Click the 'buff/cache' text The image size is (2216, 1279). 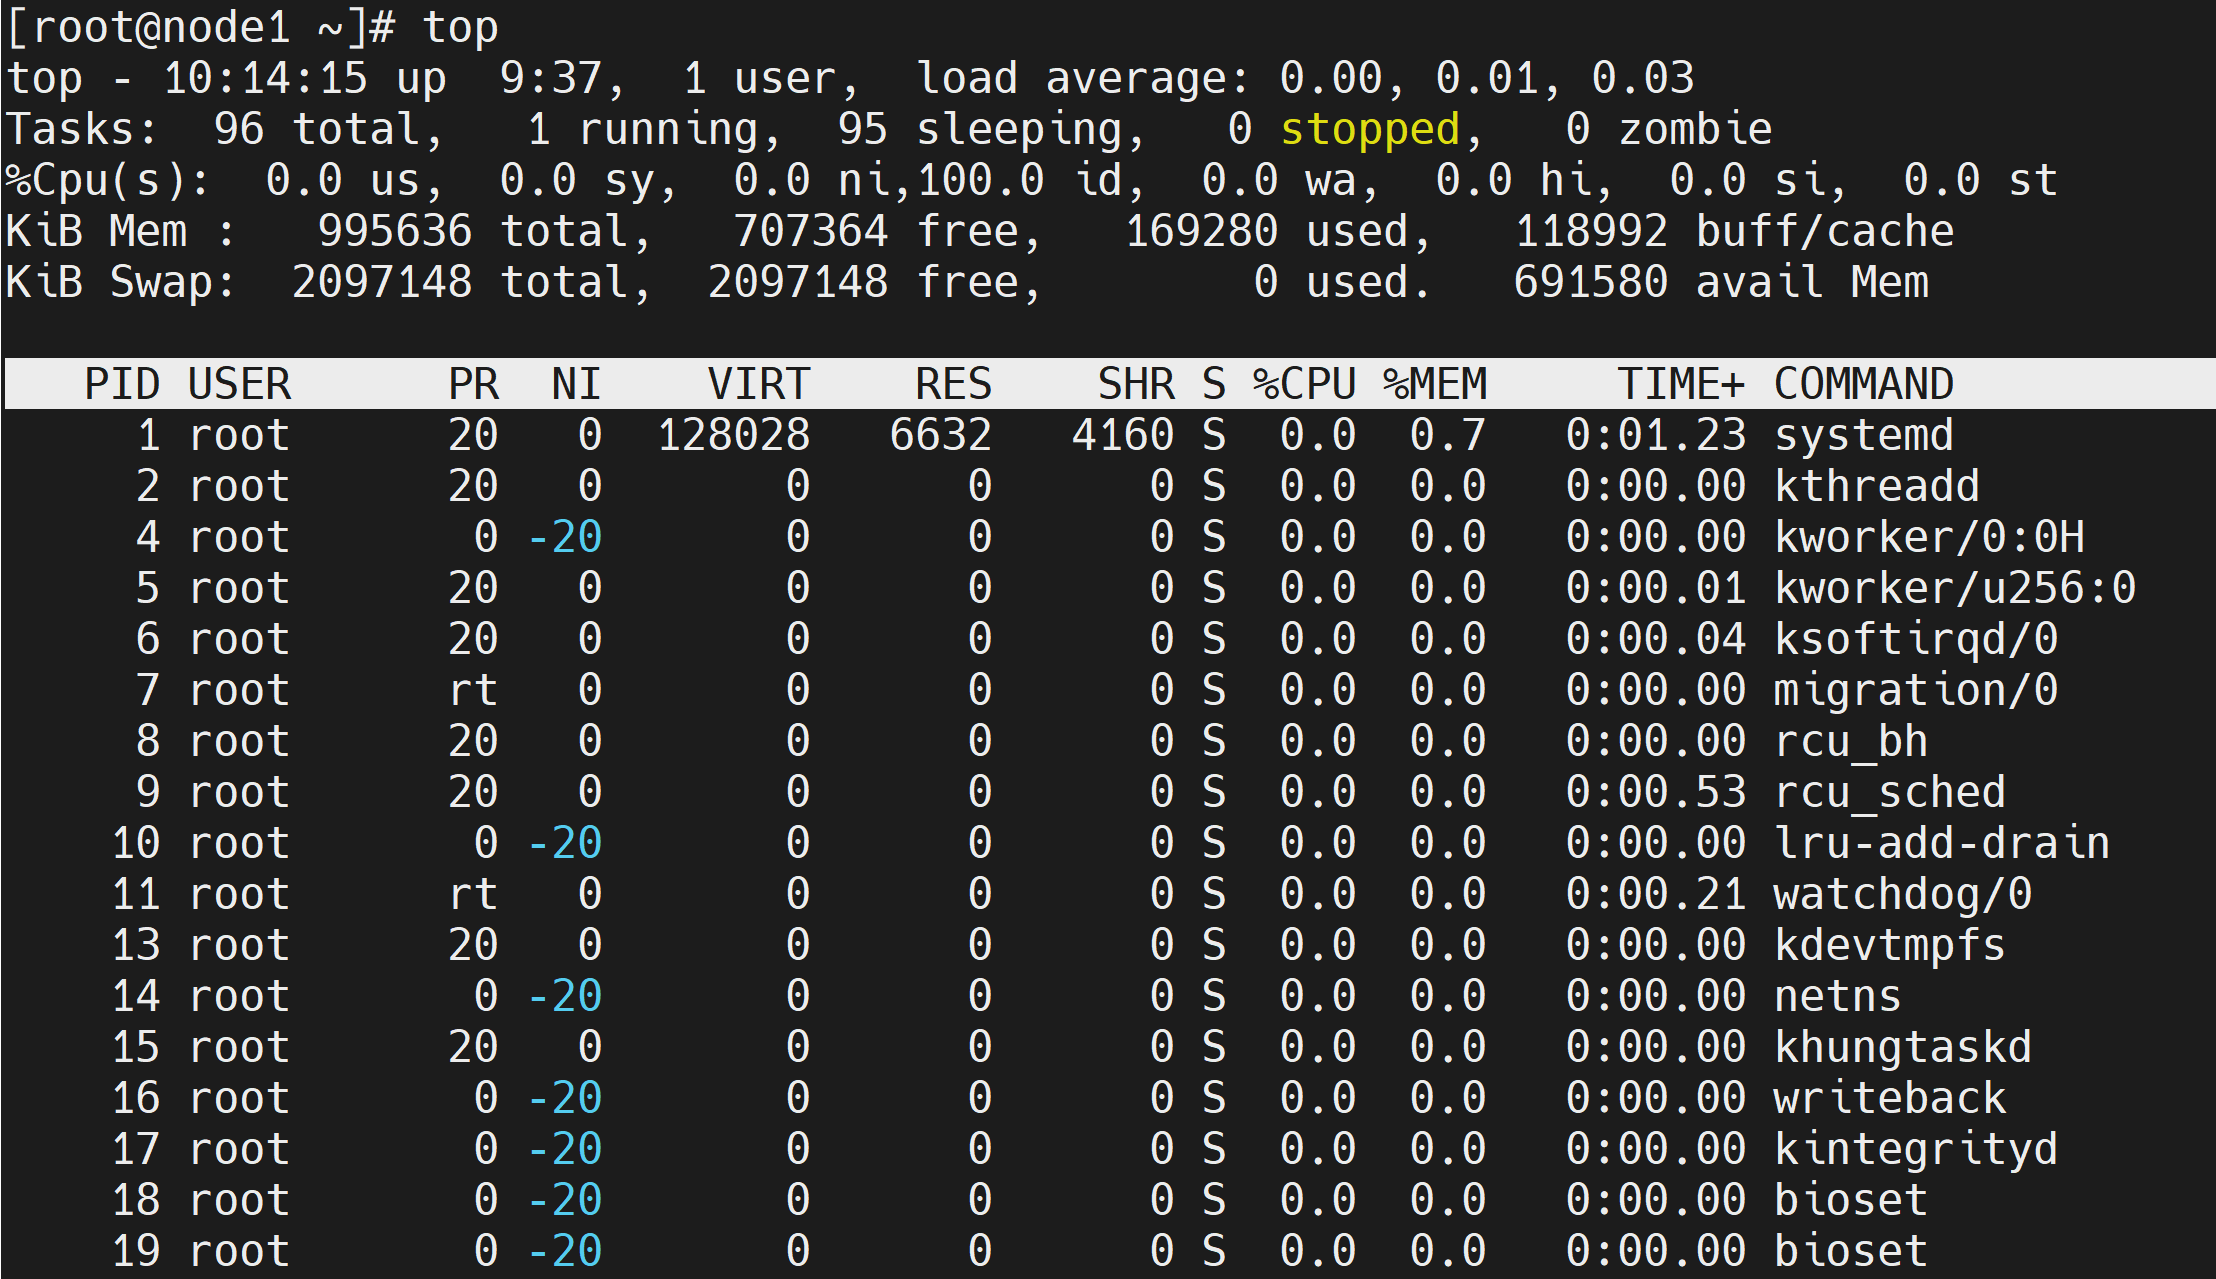coord(1824,231)
